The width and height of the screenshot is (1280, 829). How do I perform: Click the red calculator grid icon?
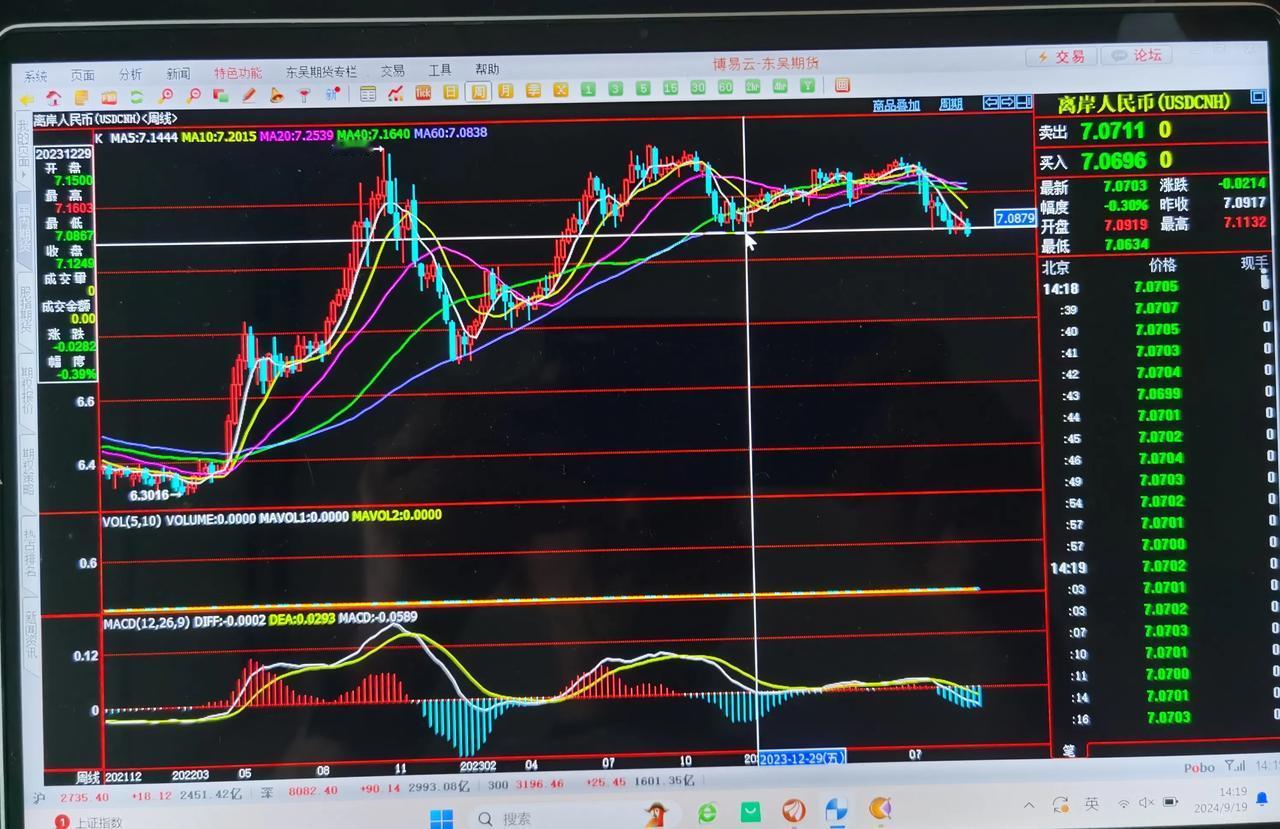tap(842, 85)
